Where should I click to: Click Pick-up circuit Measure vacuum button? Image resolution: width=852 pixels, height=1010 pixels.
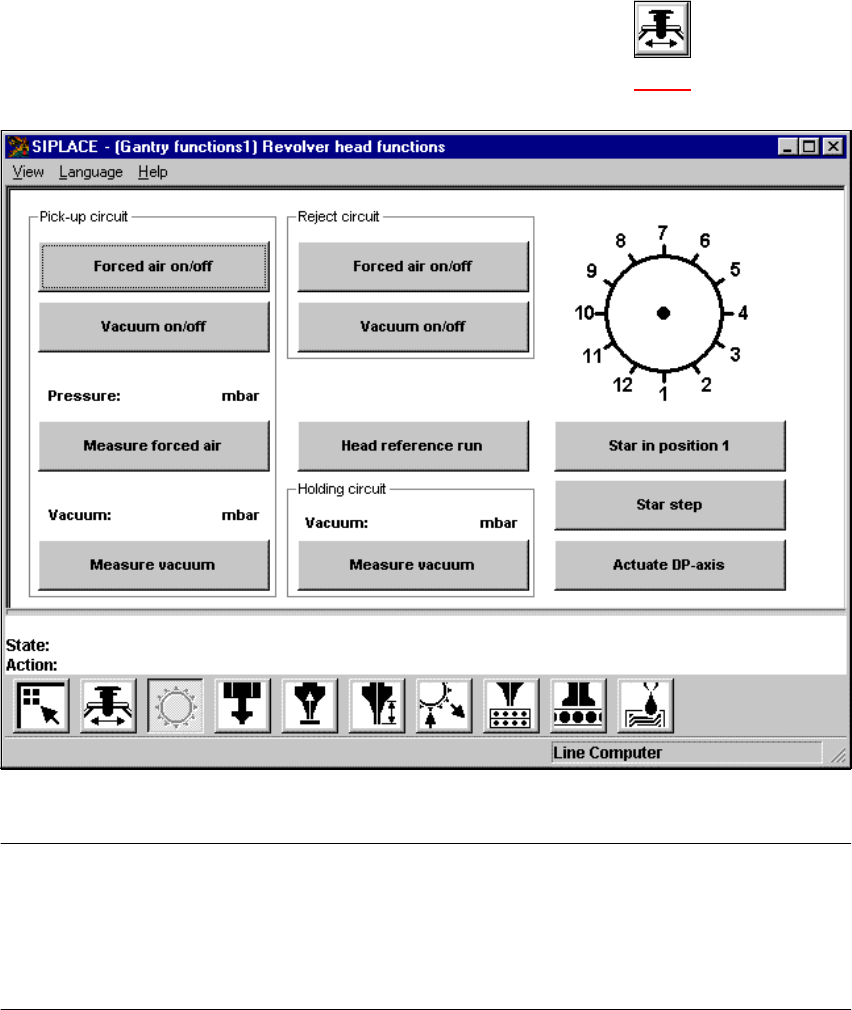pyautogui.click(x=154, y=565)
